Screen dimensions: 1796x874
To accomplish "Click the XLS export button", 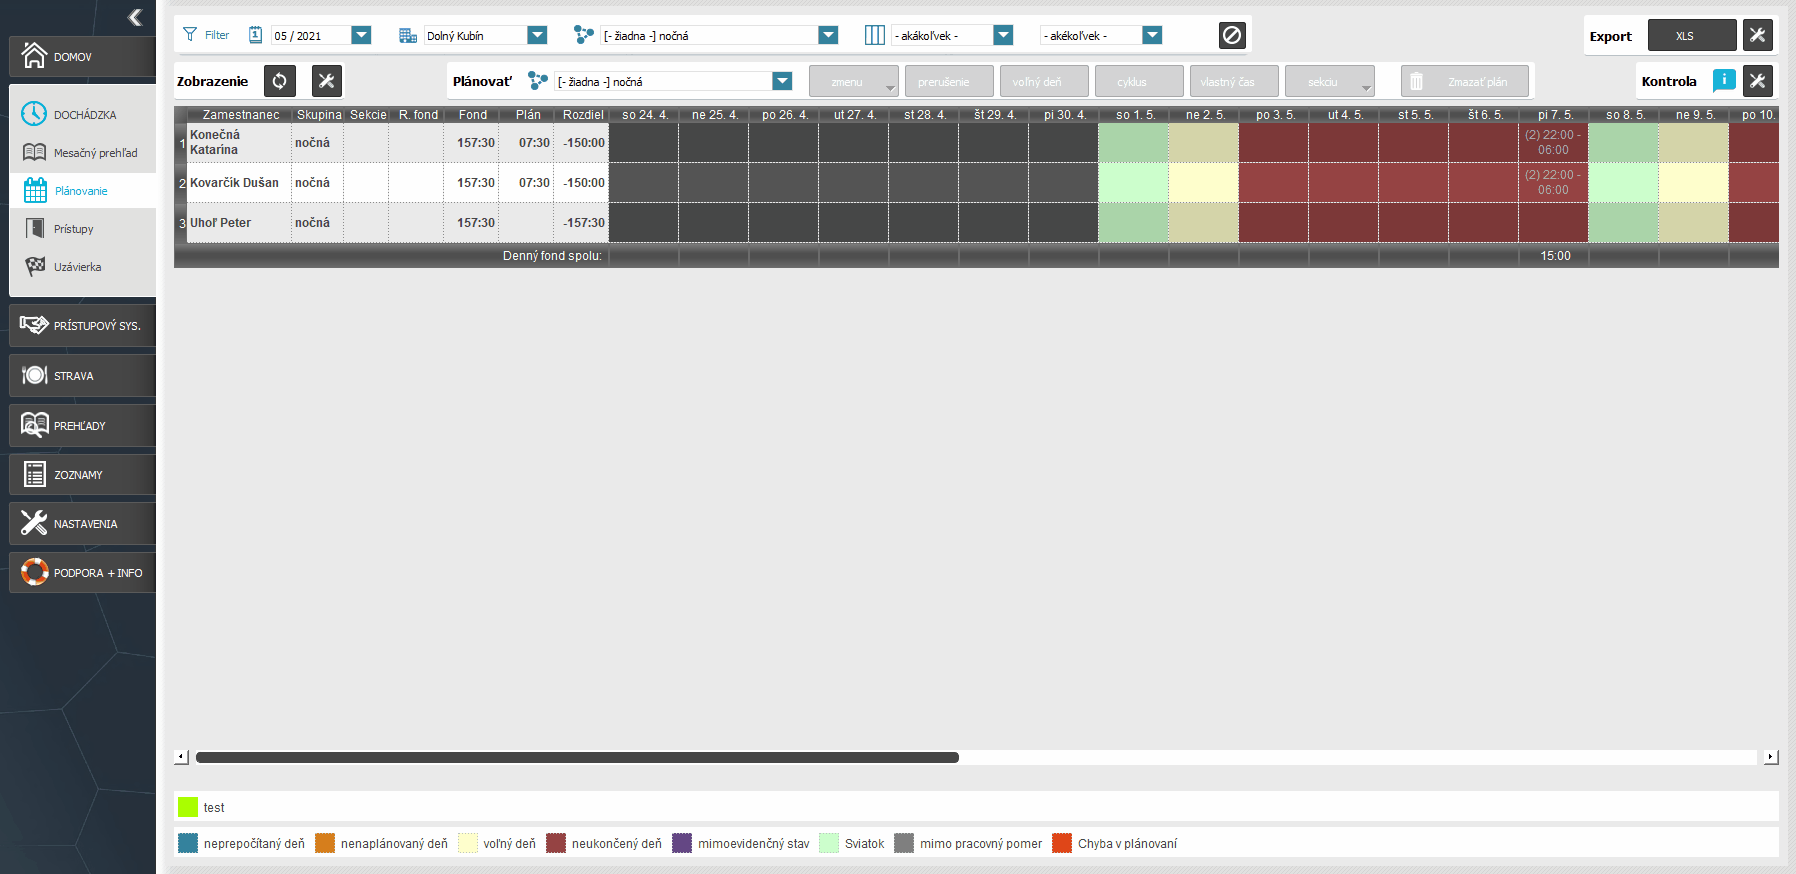I will tap(1692, 35).
